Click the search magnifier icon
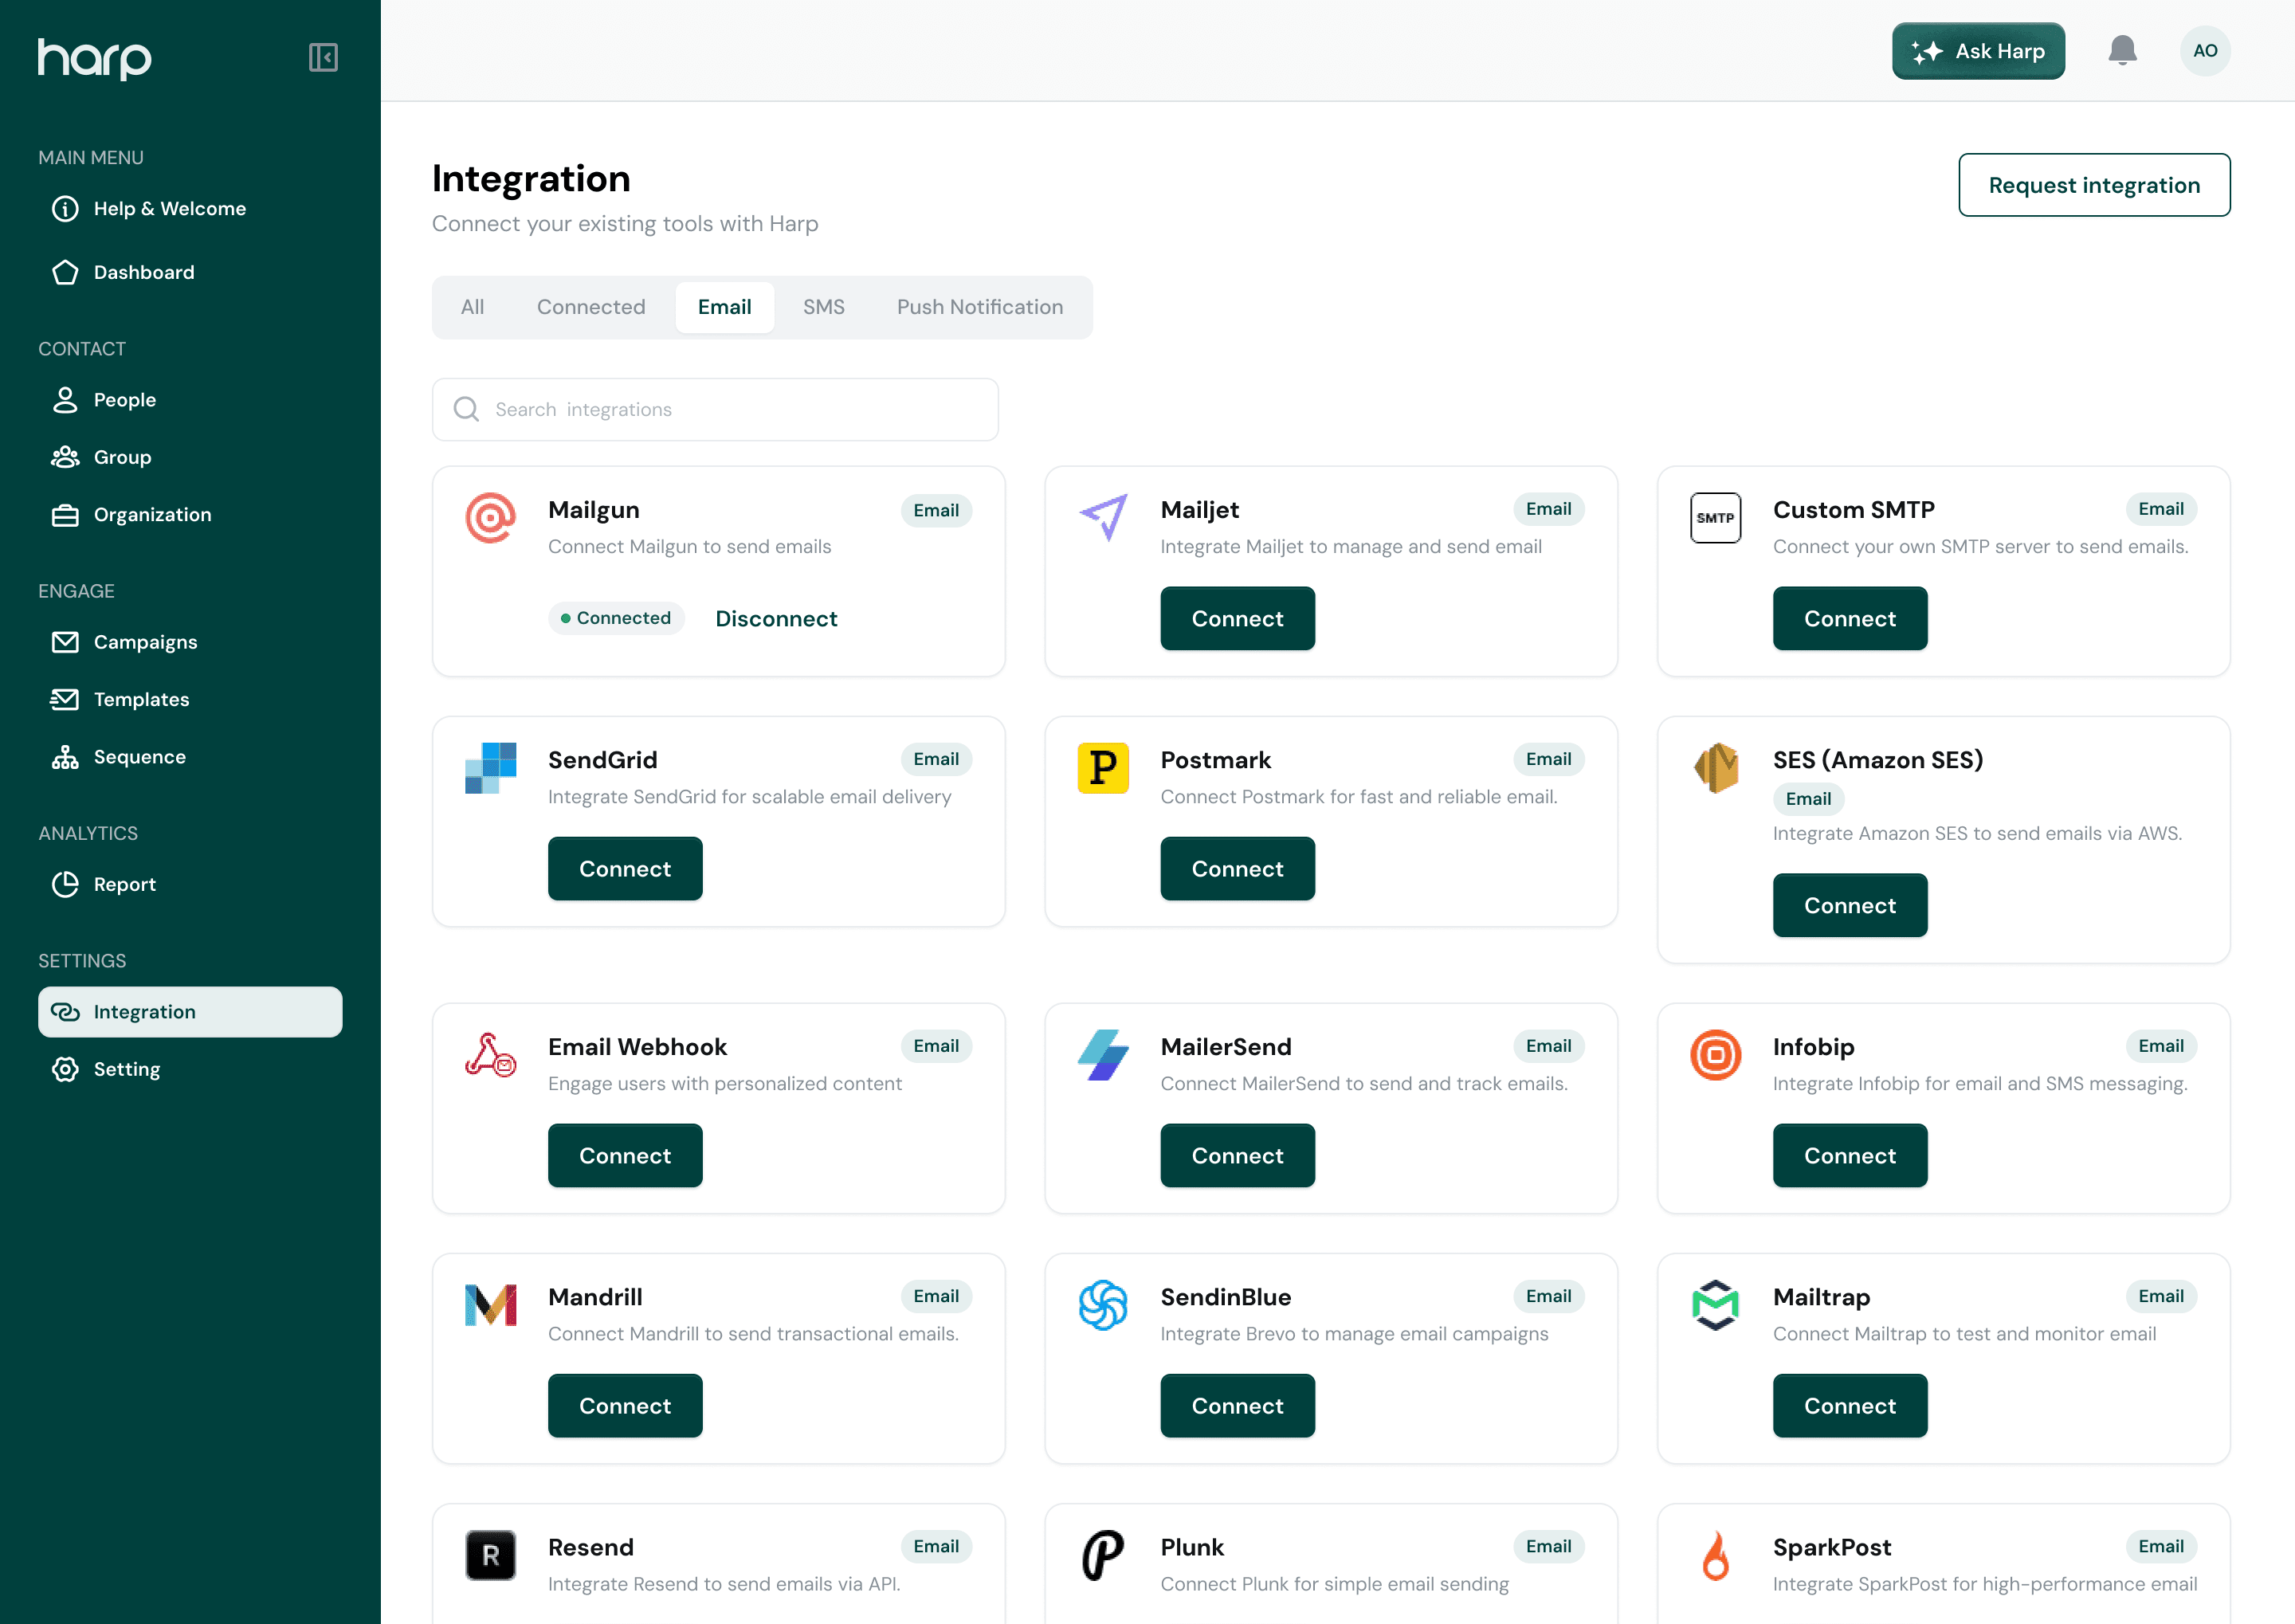This screenshot has height=1624, width=2295. [466, 409]
